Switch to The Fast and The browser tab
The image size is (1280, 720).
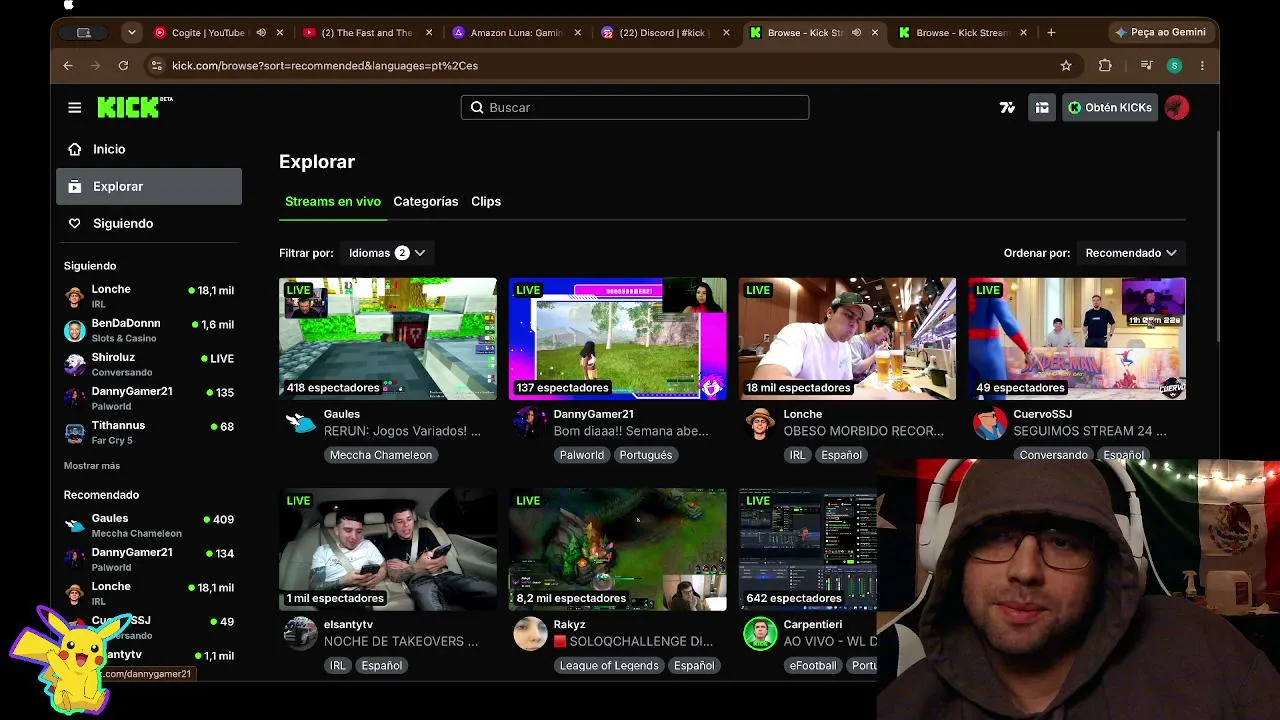[366, 33]
